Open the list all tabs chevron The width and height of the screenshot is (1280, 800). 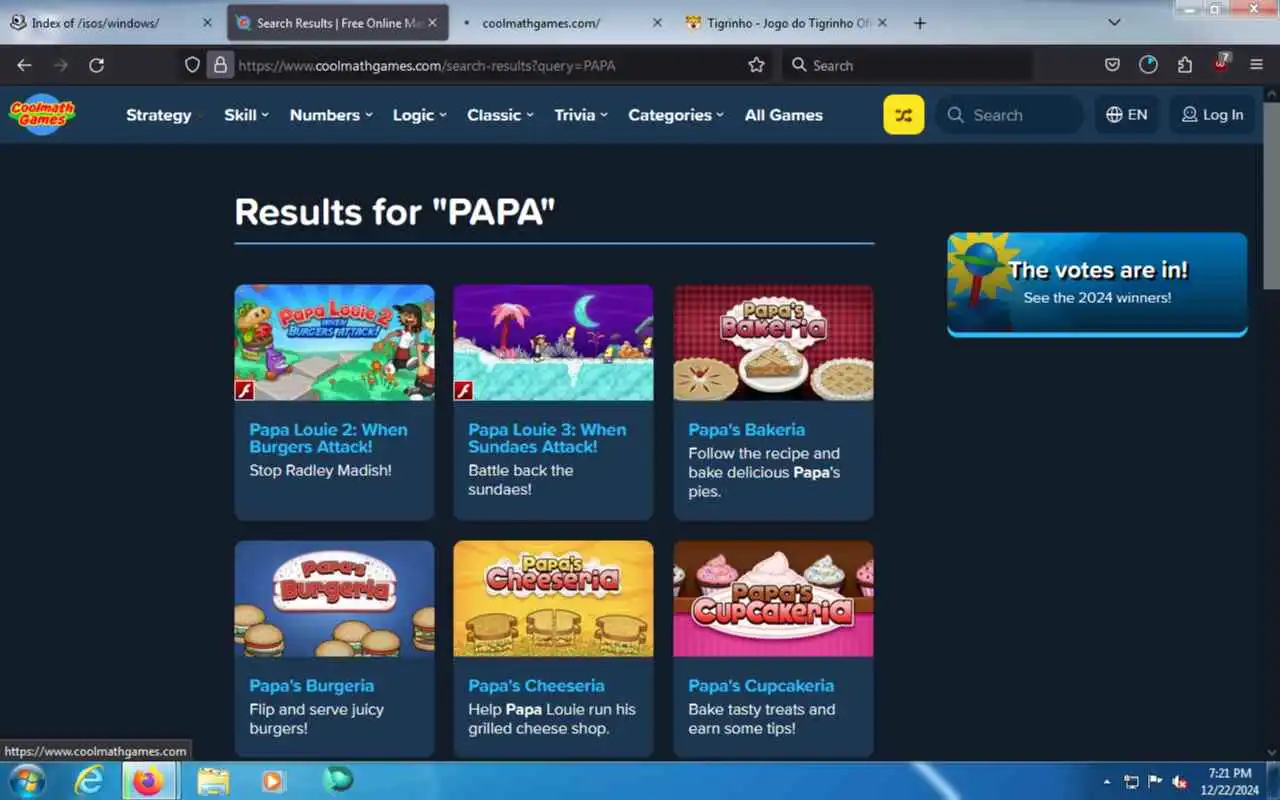[x=1115, y=22]
